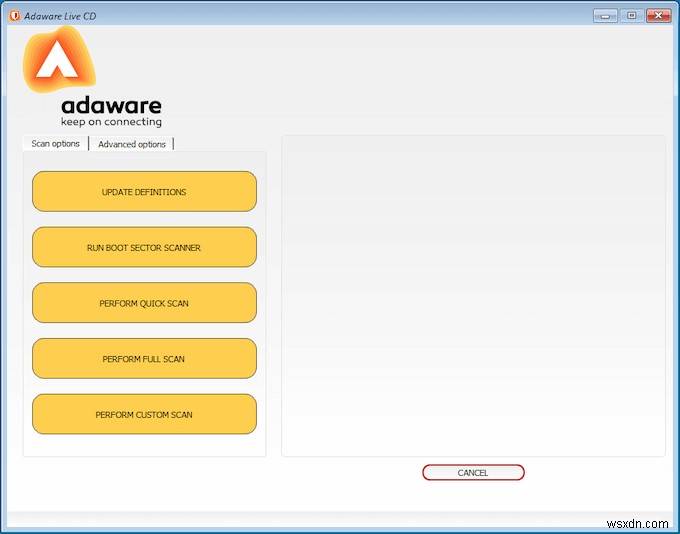Screen dimensions: 680x534
Task: Click the Adaware title bar app icon
Action: coord(14,16)
